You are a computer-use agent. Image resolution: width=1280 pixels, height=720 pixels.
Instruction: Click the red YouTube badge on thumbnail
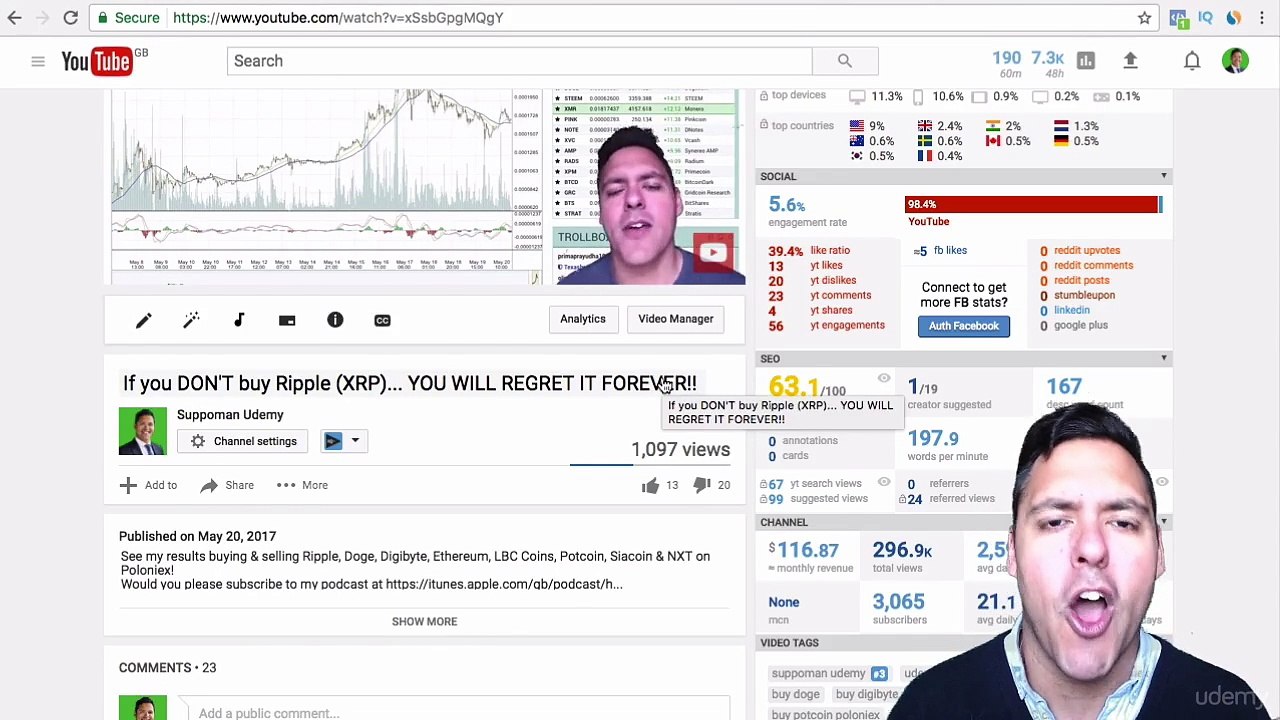pyautogui.click(x=713, y=253)
